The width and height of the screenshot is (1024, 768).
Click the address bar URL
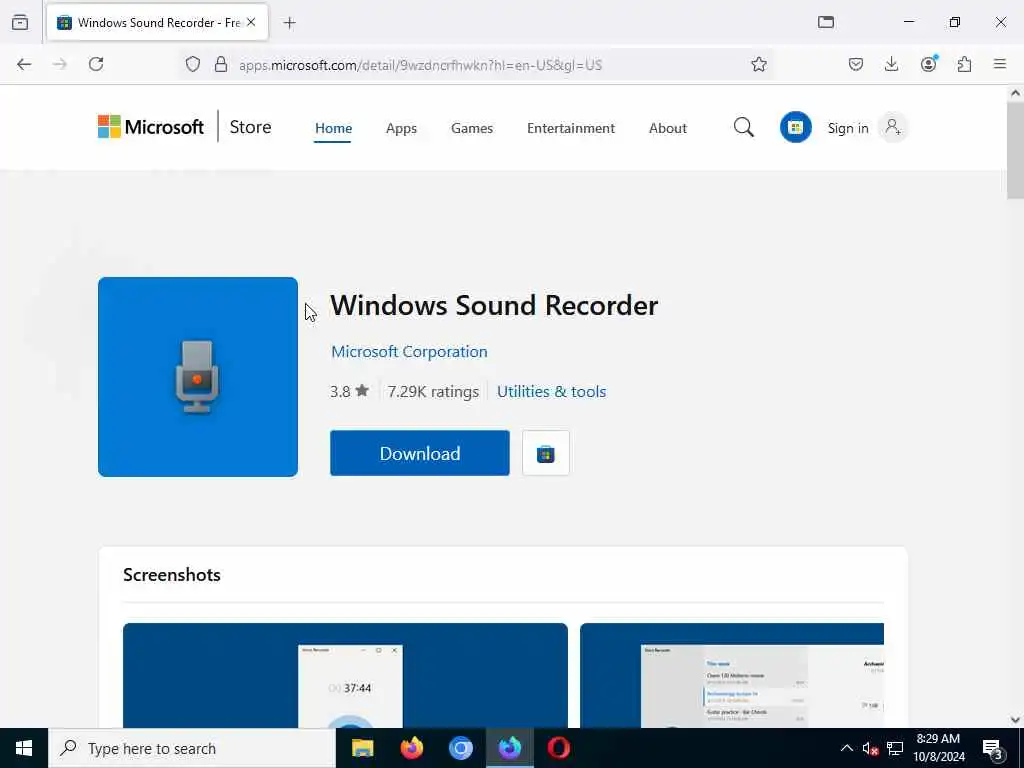tap(421, 65)
